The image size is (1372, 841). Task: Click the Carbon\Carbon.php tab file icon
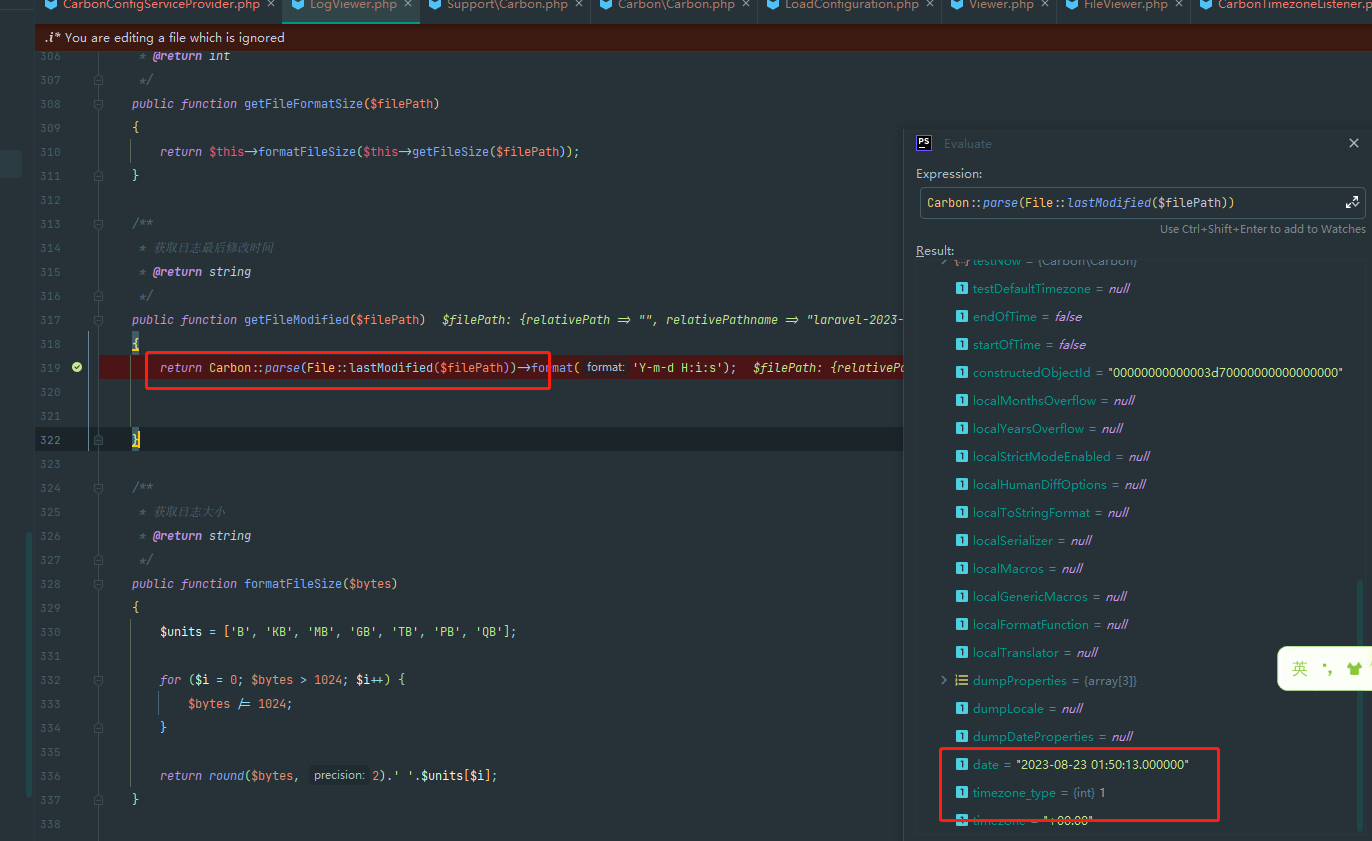(x=606, y=5)
